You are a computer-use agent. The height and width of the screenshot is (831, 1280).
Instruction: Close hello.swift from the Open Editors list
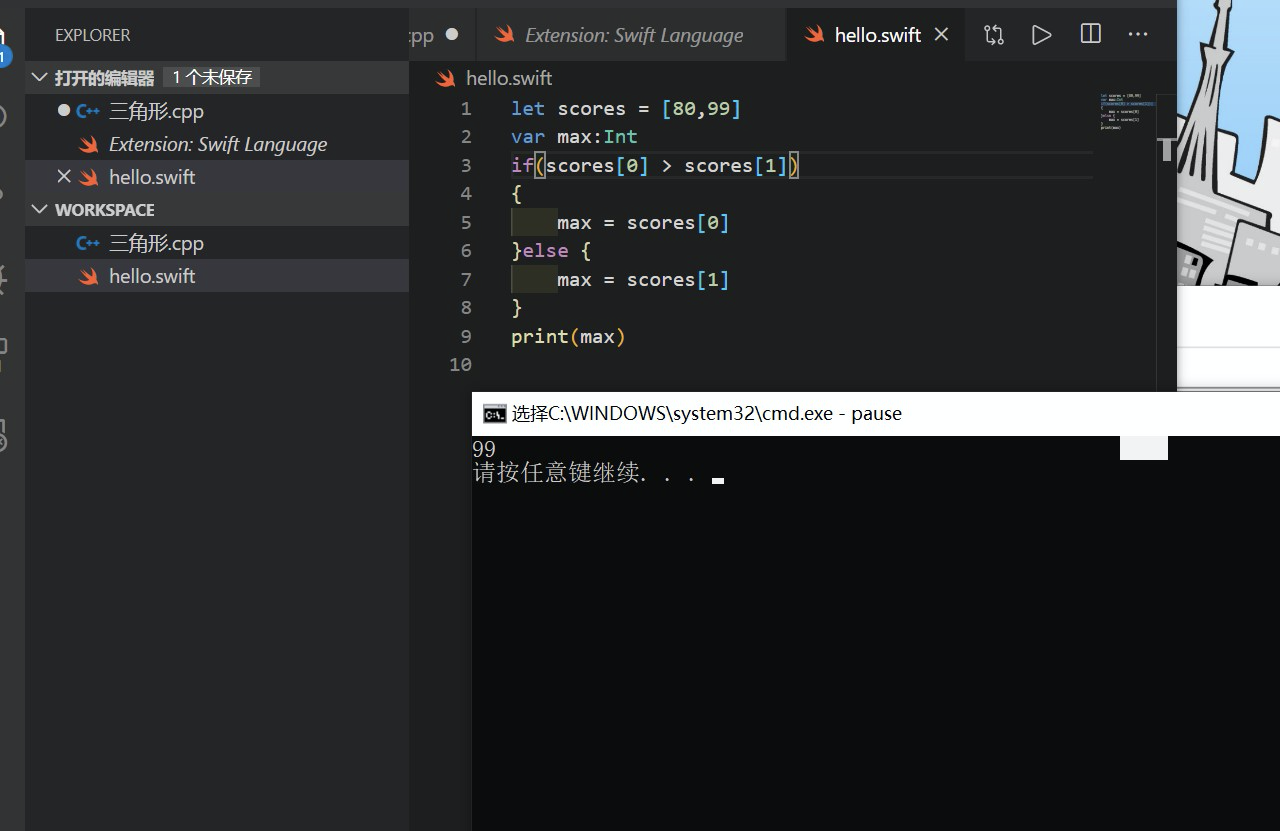click(x=64, y=176)
